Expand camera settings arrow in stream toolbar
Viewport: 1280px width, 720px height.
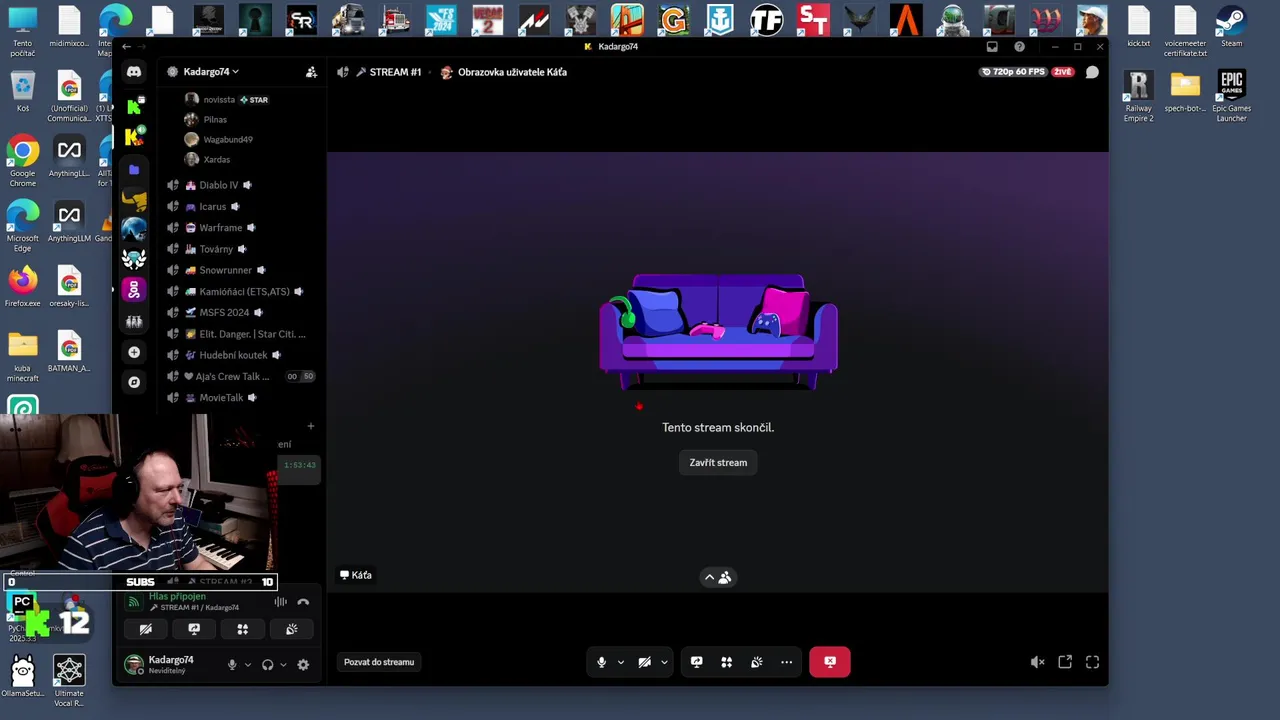tap(664, 662)
